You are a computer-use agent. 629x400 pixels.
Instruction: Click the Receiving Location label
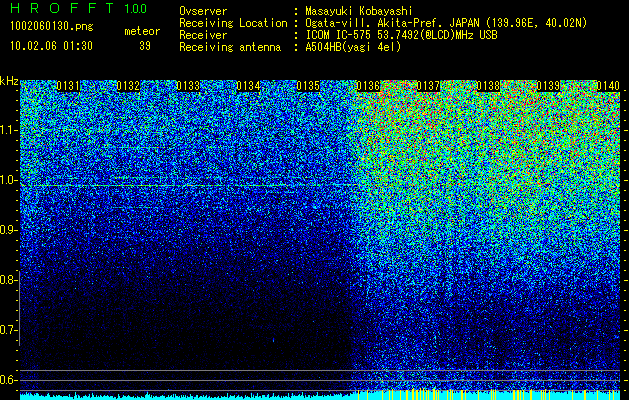coord(233,23)
